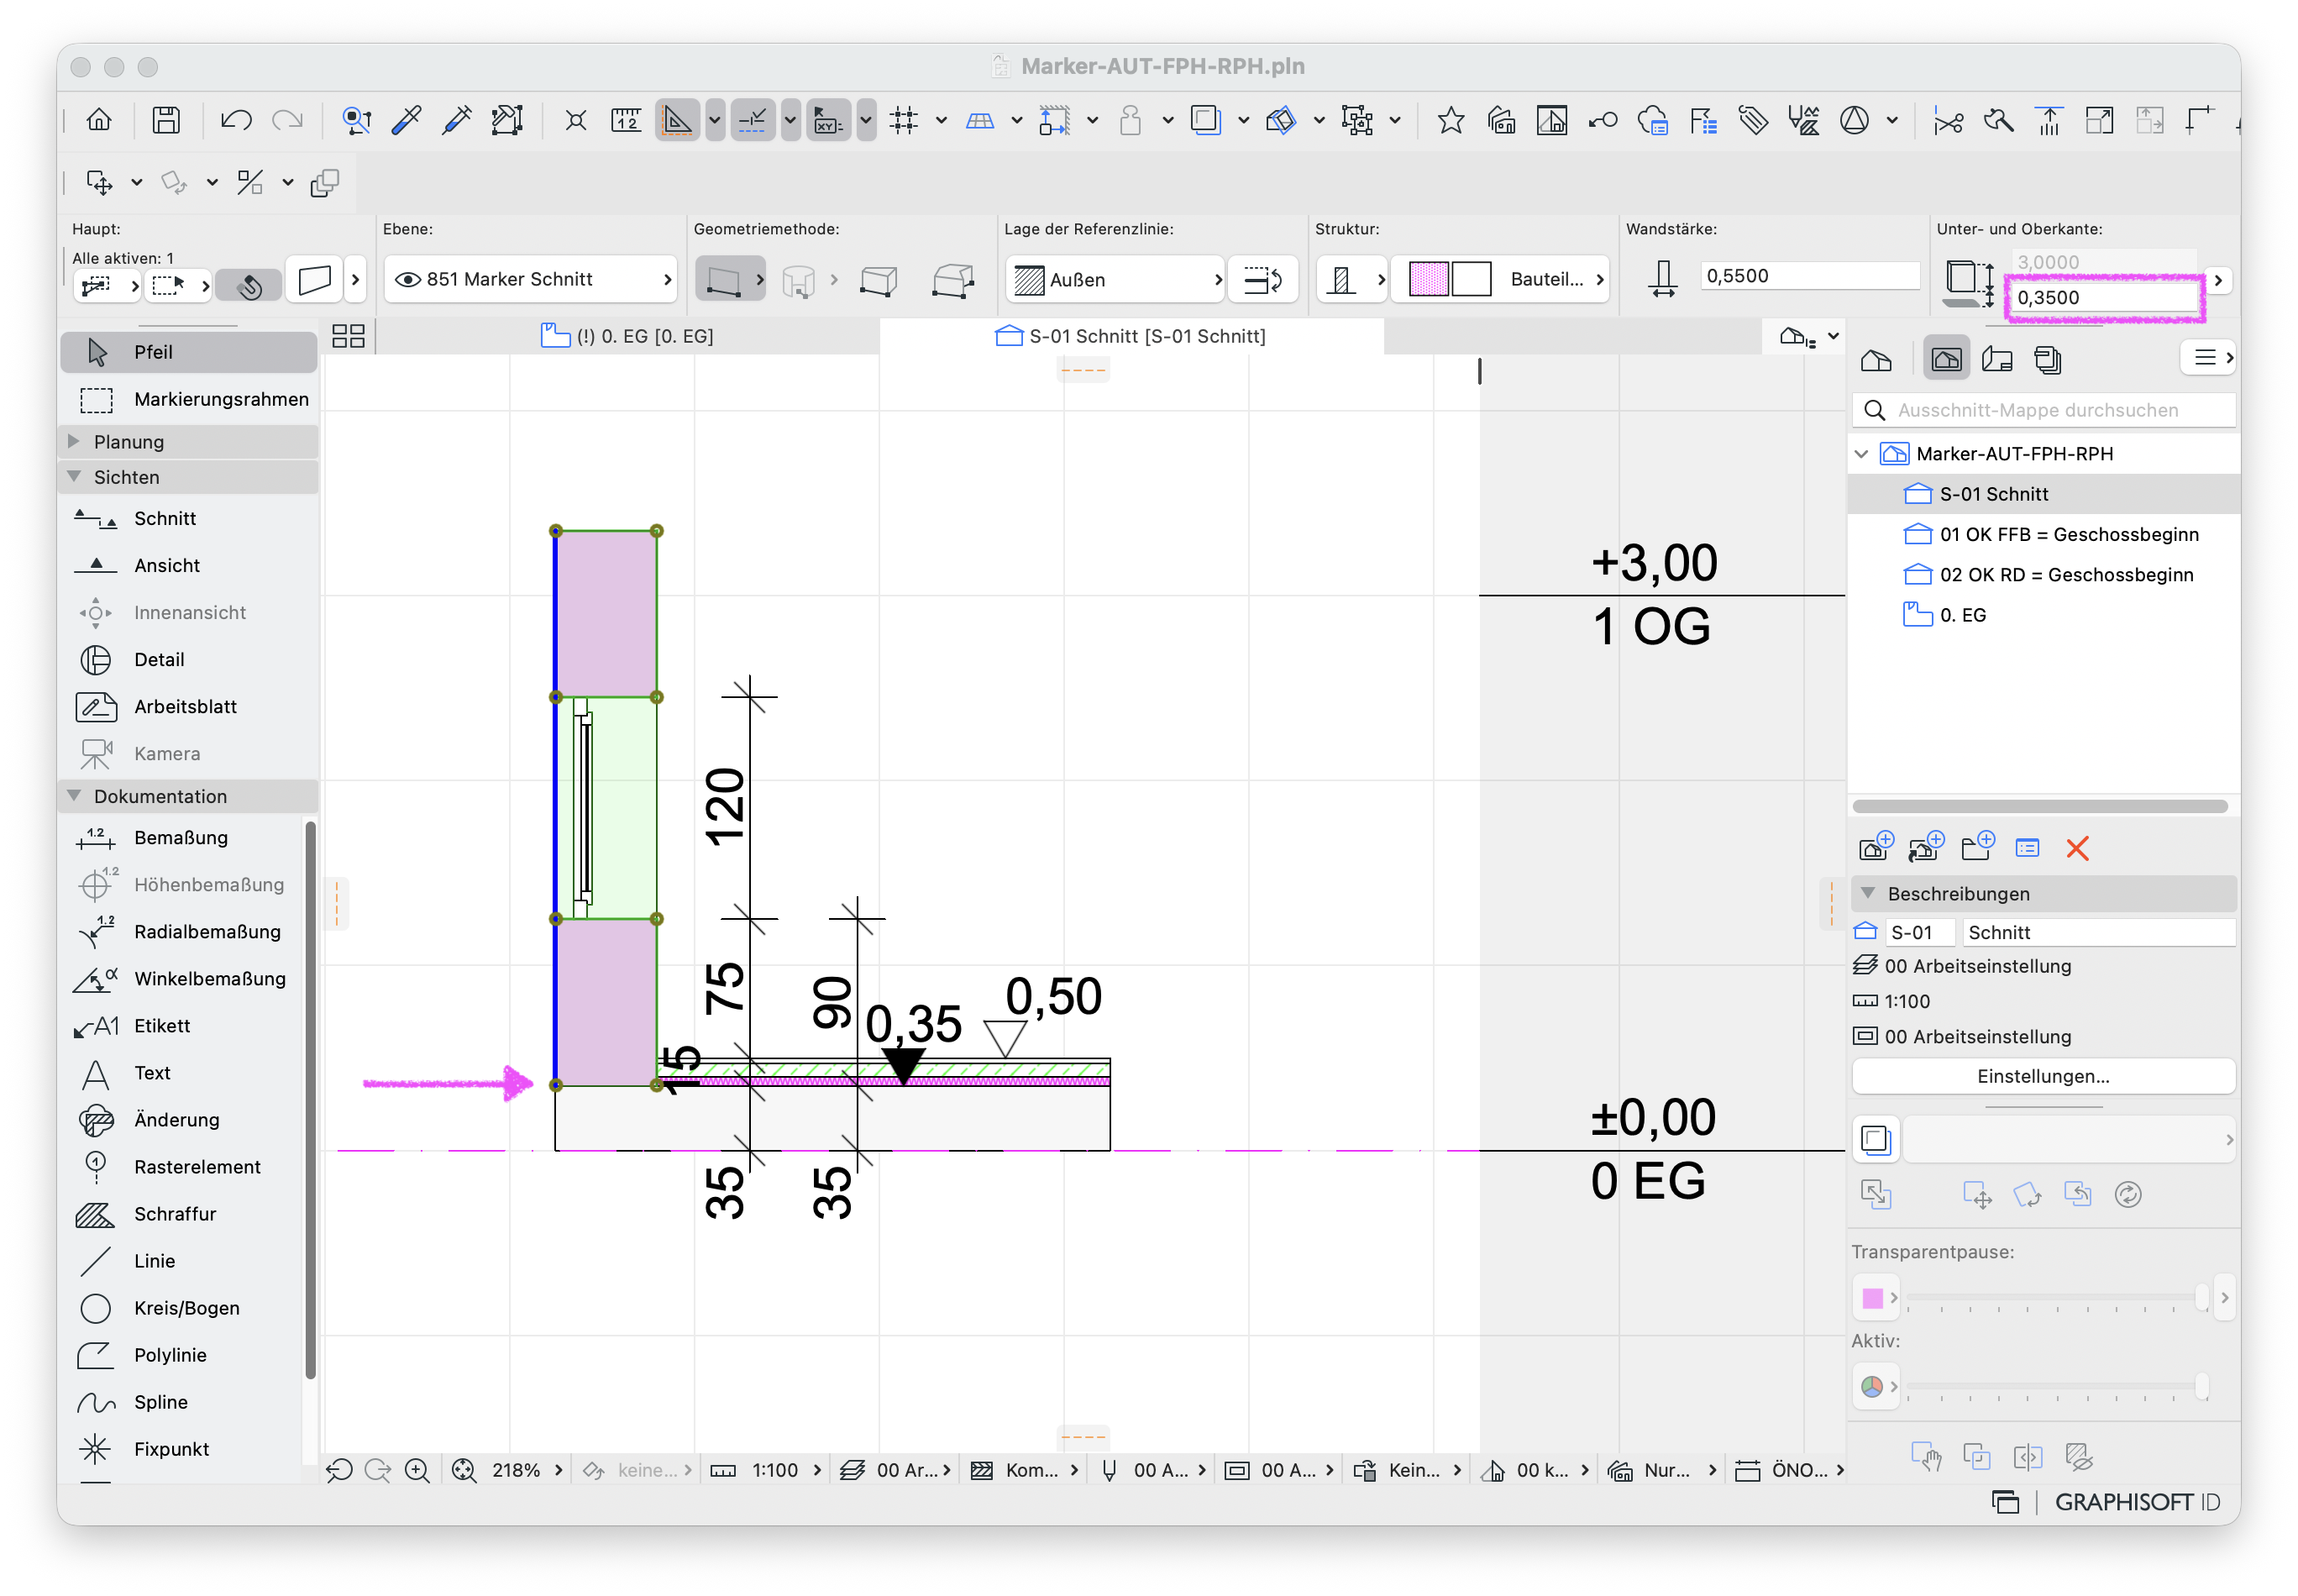Viewport: 2298px width, 1596px height.
Task: Open the Außen reference line dropdown
Action: pos(1116,279)
